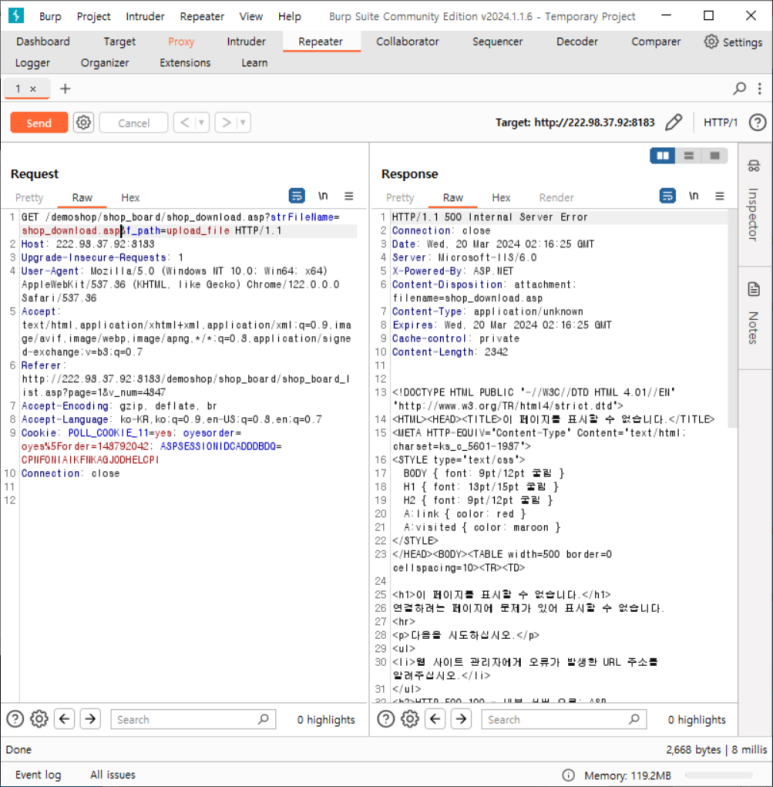Expand back history dropdown arrow
The height and width of the screenshot is (787, 773).
[x=201, y=122]
